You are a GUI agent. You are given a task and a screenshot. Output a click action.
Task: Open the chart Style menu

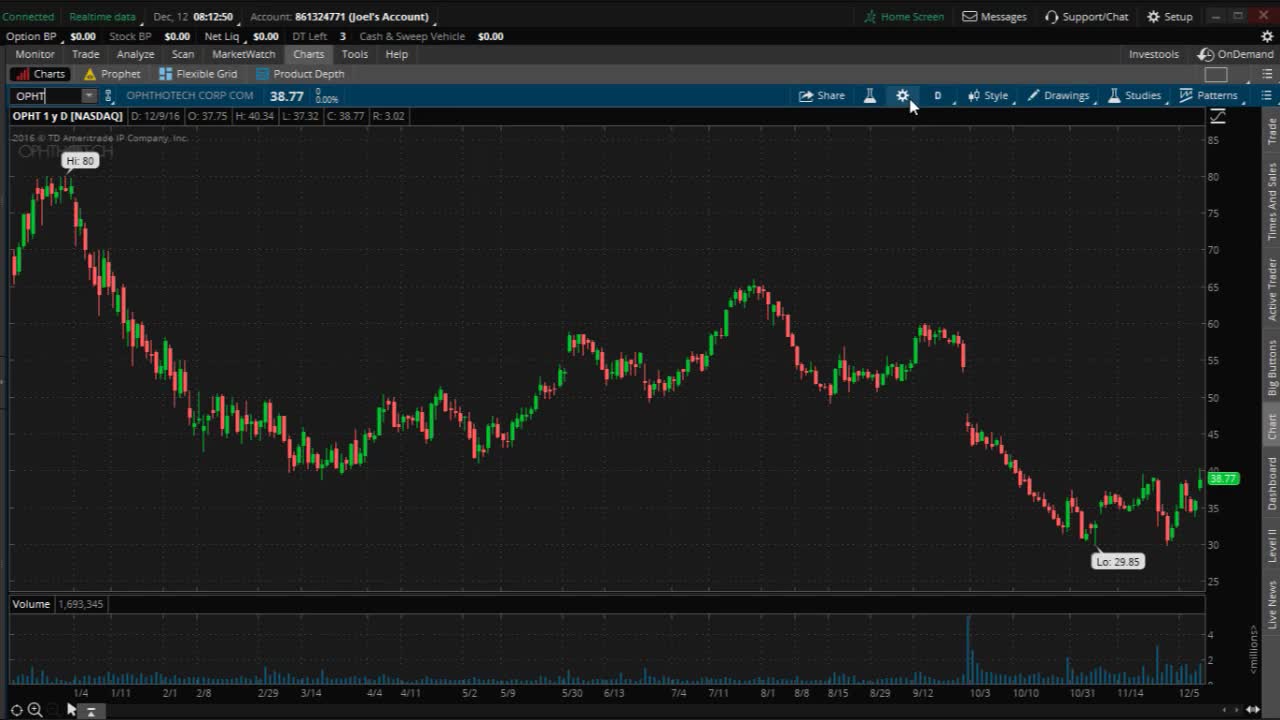click(988, 96)
